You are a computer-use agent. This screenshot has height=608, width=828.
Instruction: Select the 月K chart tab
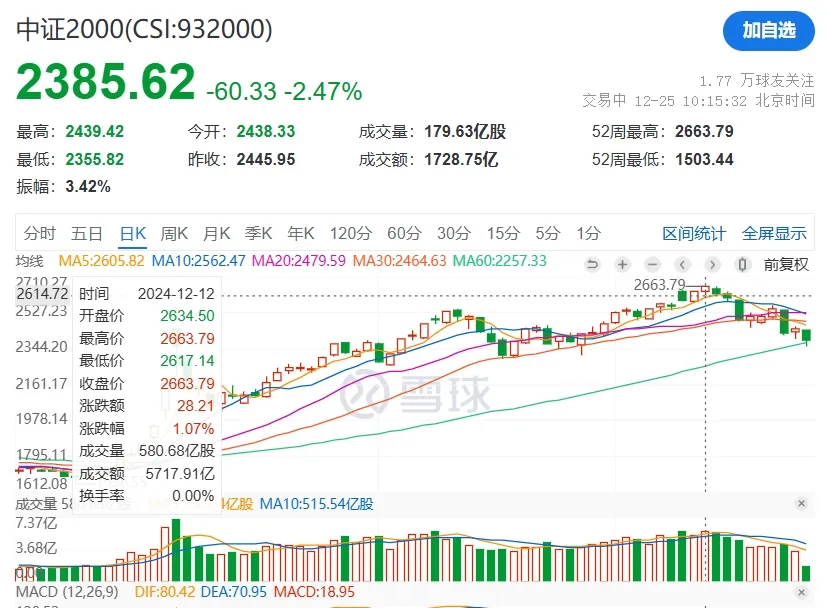click(217, 233)
